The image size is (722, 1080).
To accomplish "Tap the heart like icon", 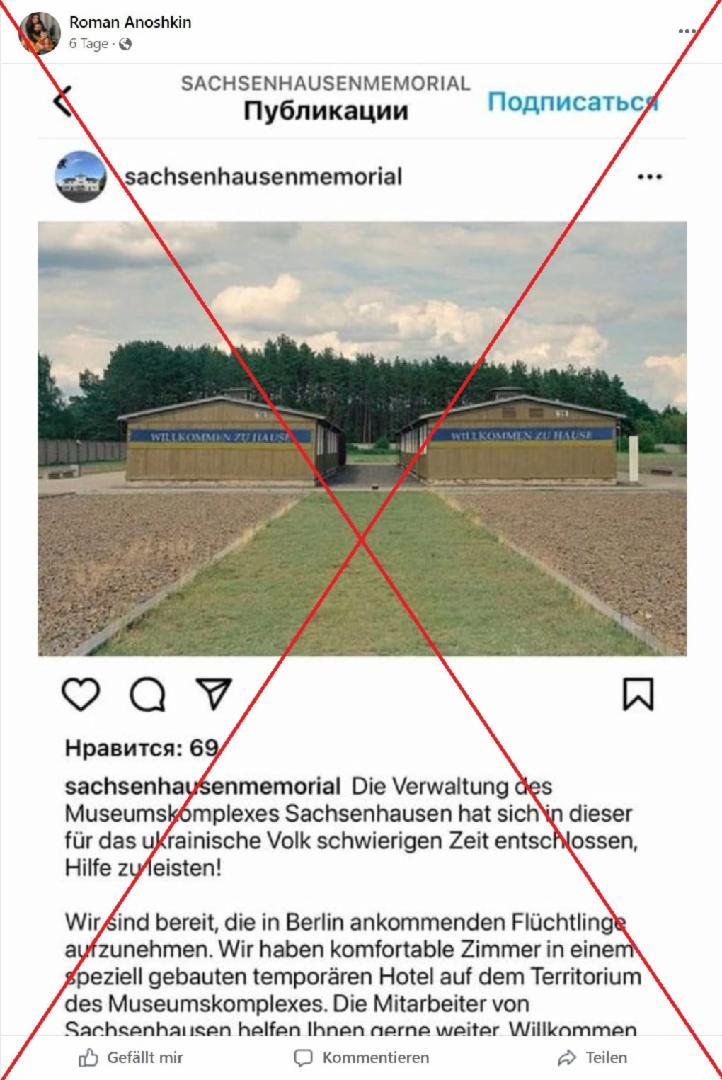I will pyautogui.click(x=81, y=694).
